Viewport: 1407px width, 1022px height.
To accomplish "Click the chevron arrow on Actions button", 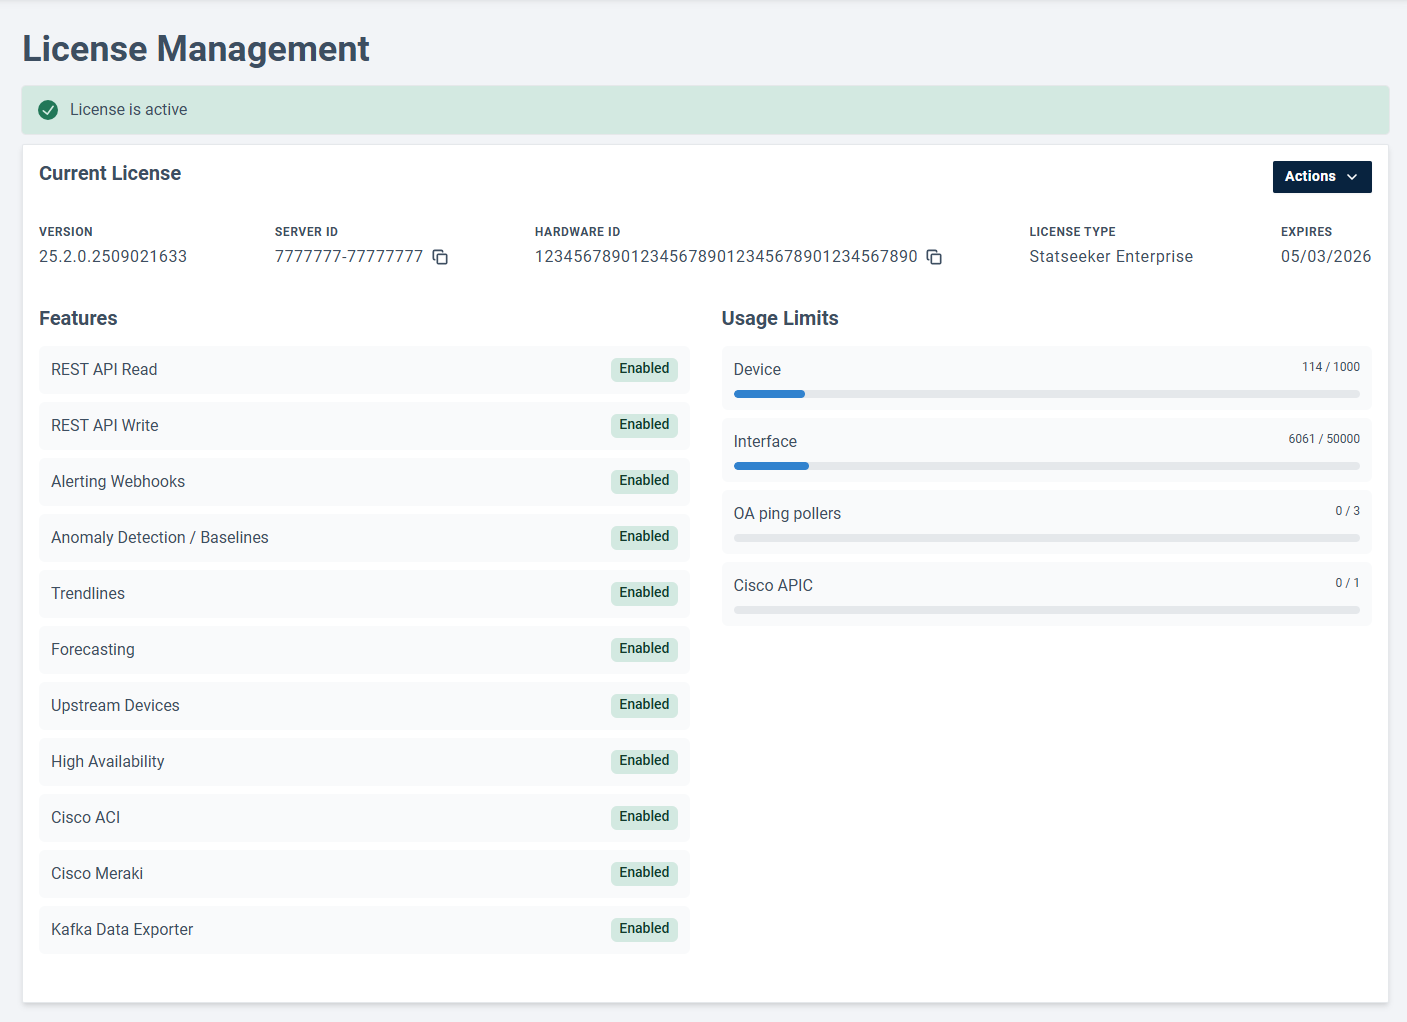I will pos(1352,177).
